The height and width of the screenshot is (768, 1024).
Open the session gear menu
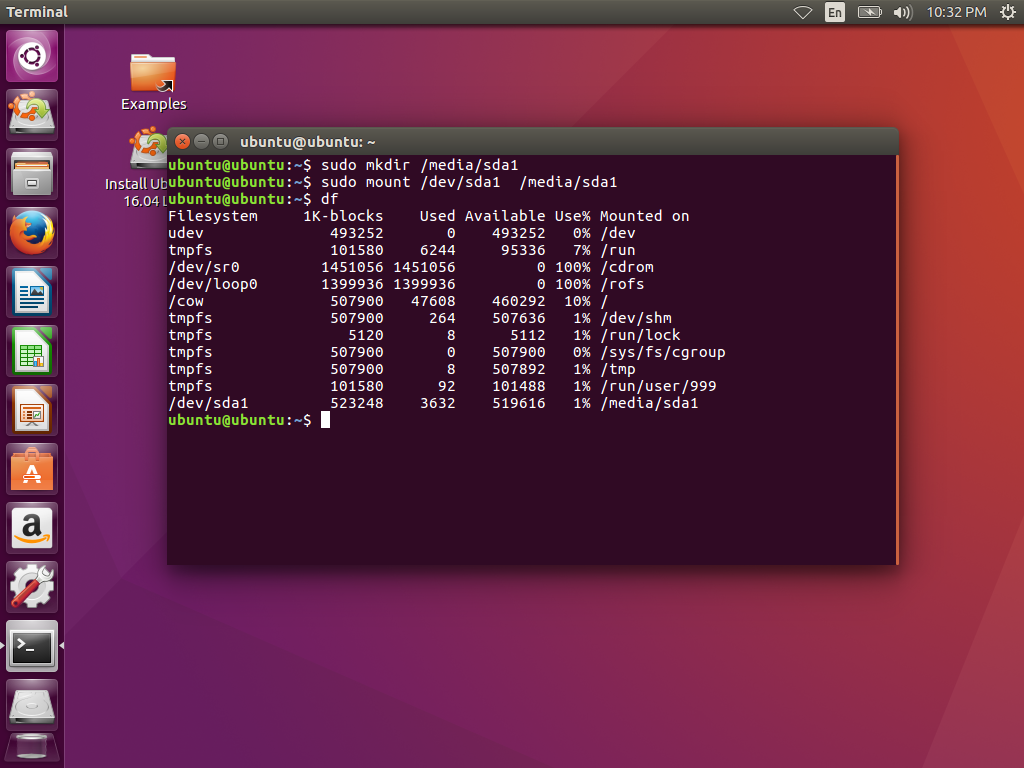point(1007,12)
